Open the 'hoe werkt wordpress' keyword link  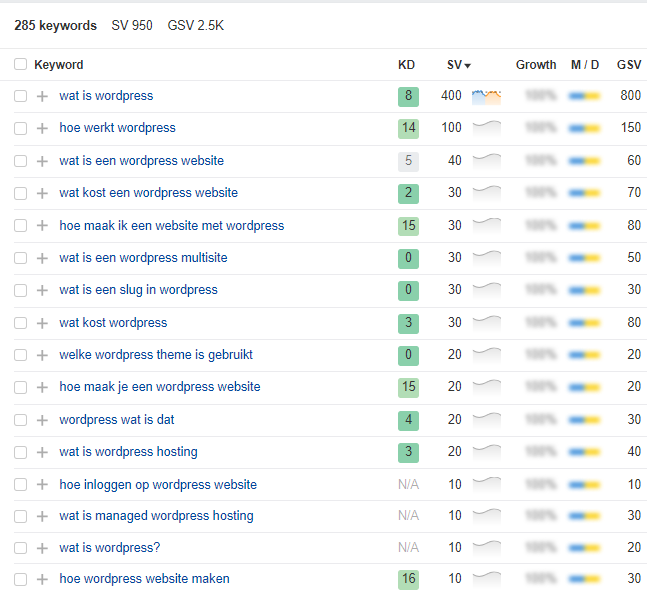(x=117, y=128)
